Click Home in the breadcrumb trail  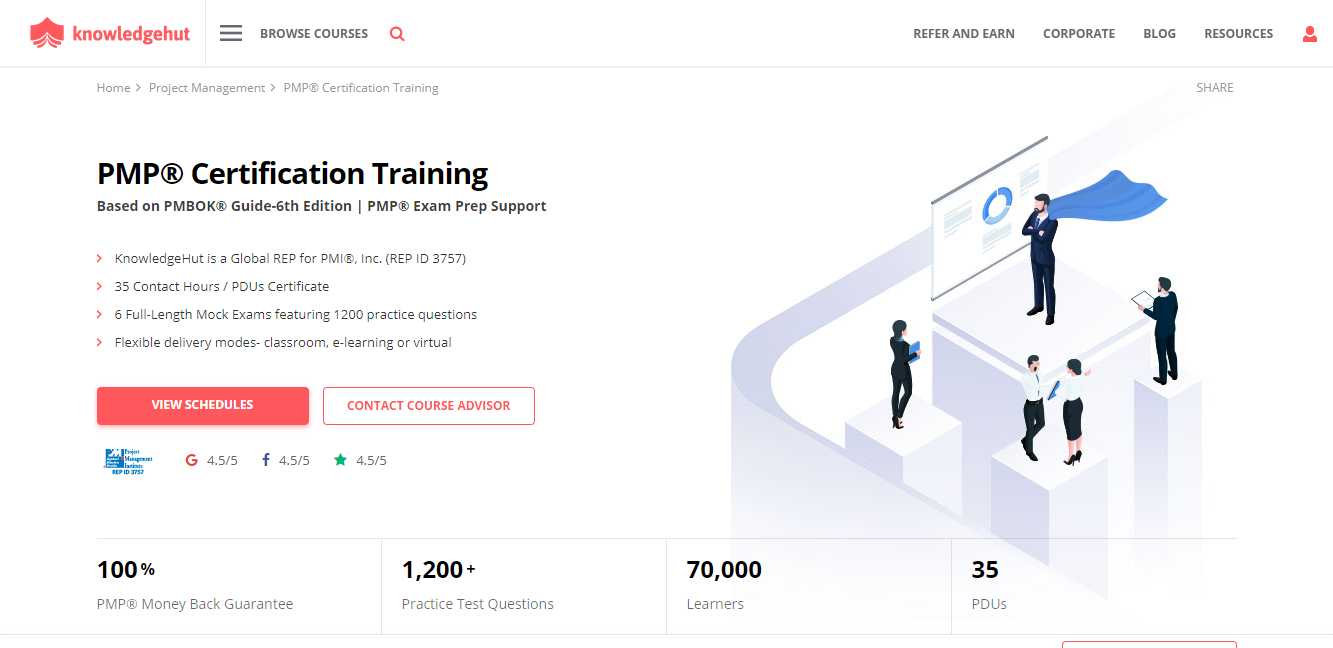tap(113, 87)
